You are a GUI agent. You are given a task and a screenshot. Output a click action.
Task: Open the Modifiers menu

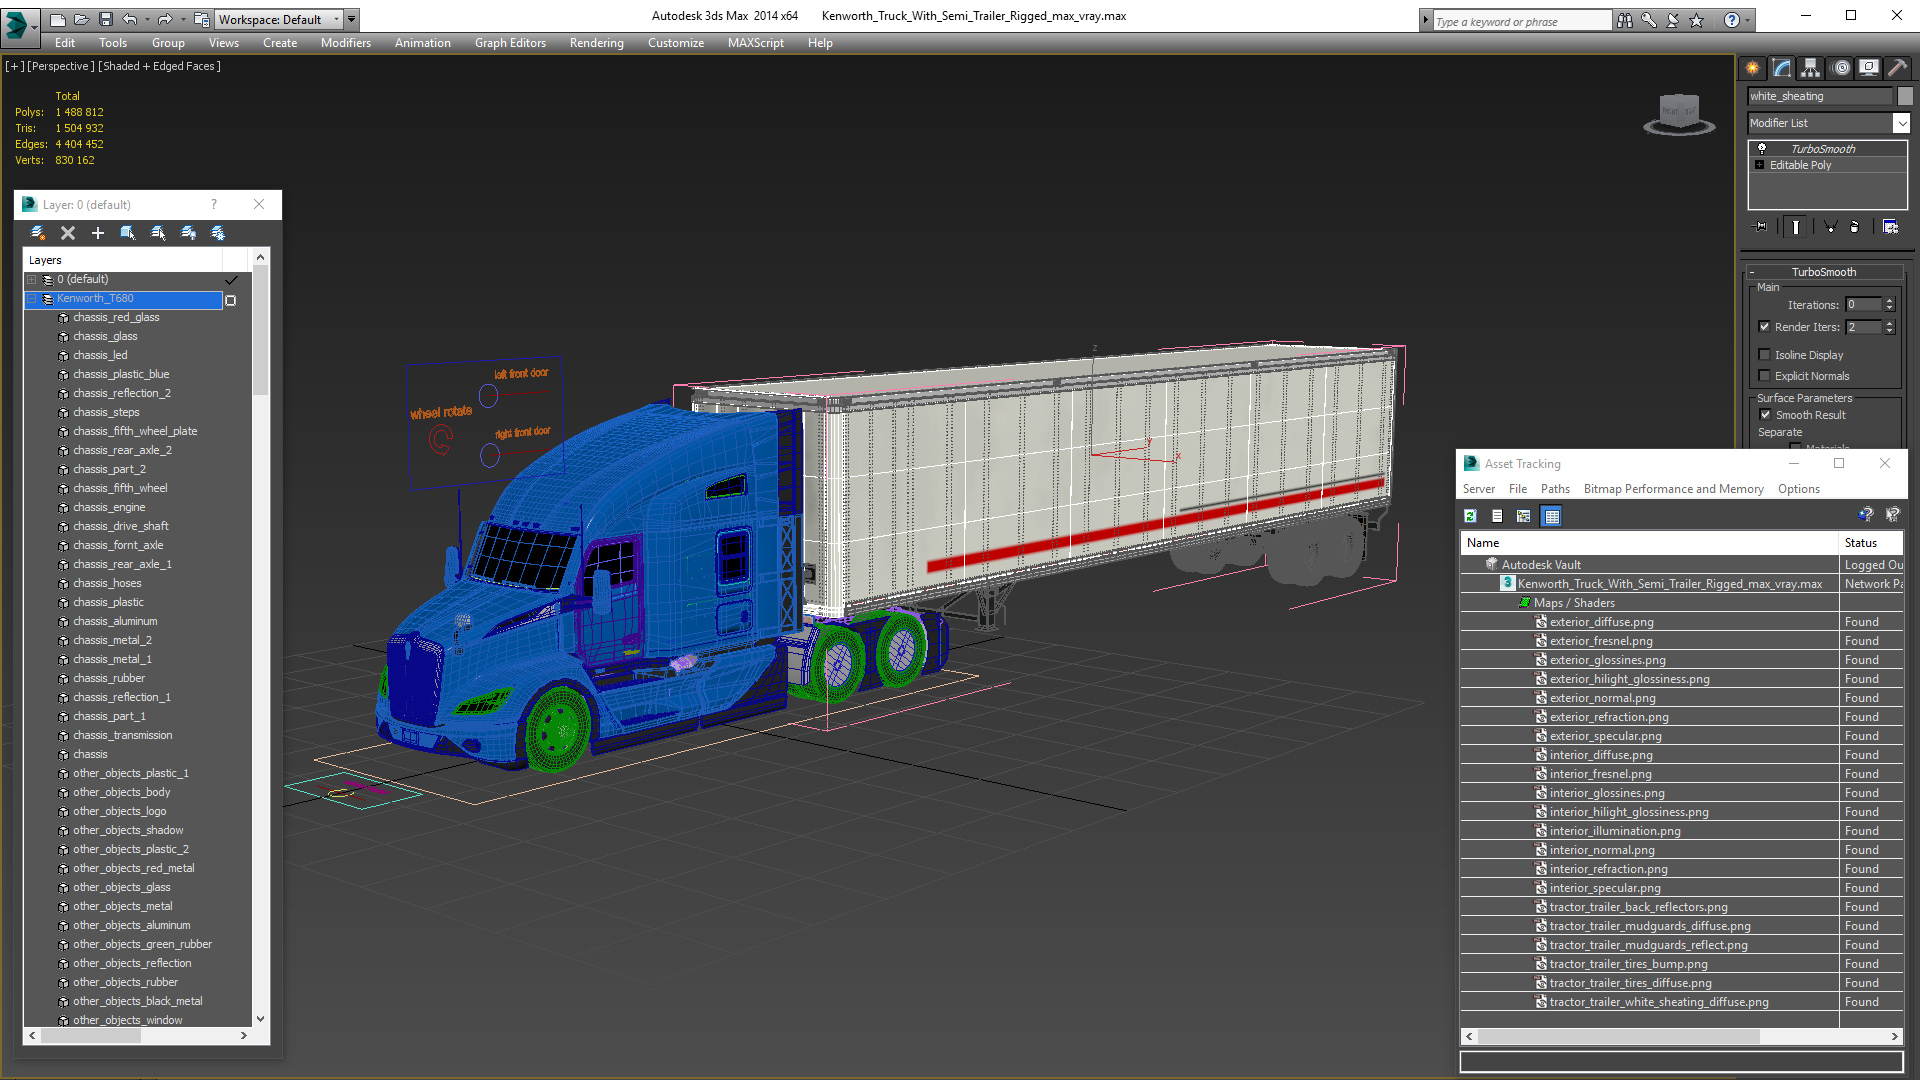click(x=346, y=43)
